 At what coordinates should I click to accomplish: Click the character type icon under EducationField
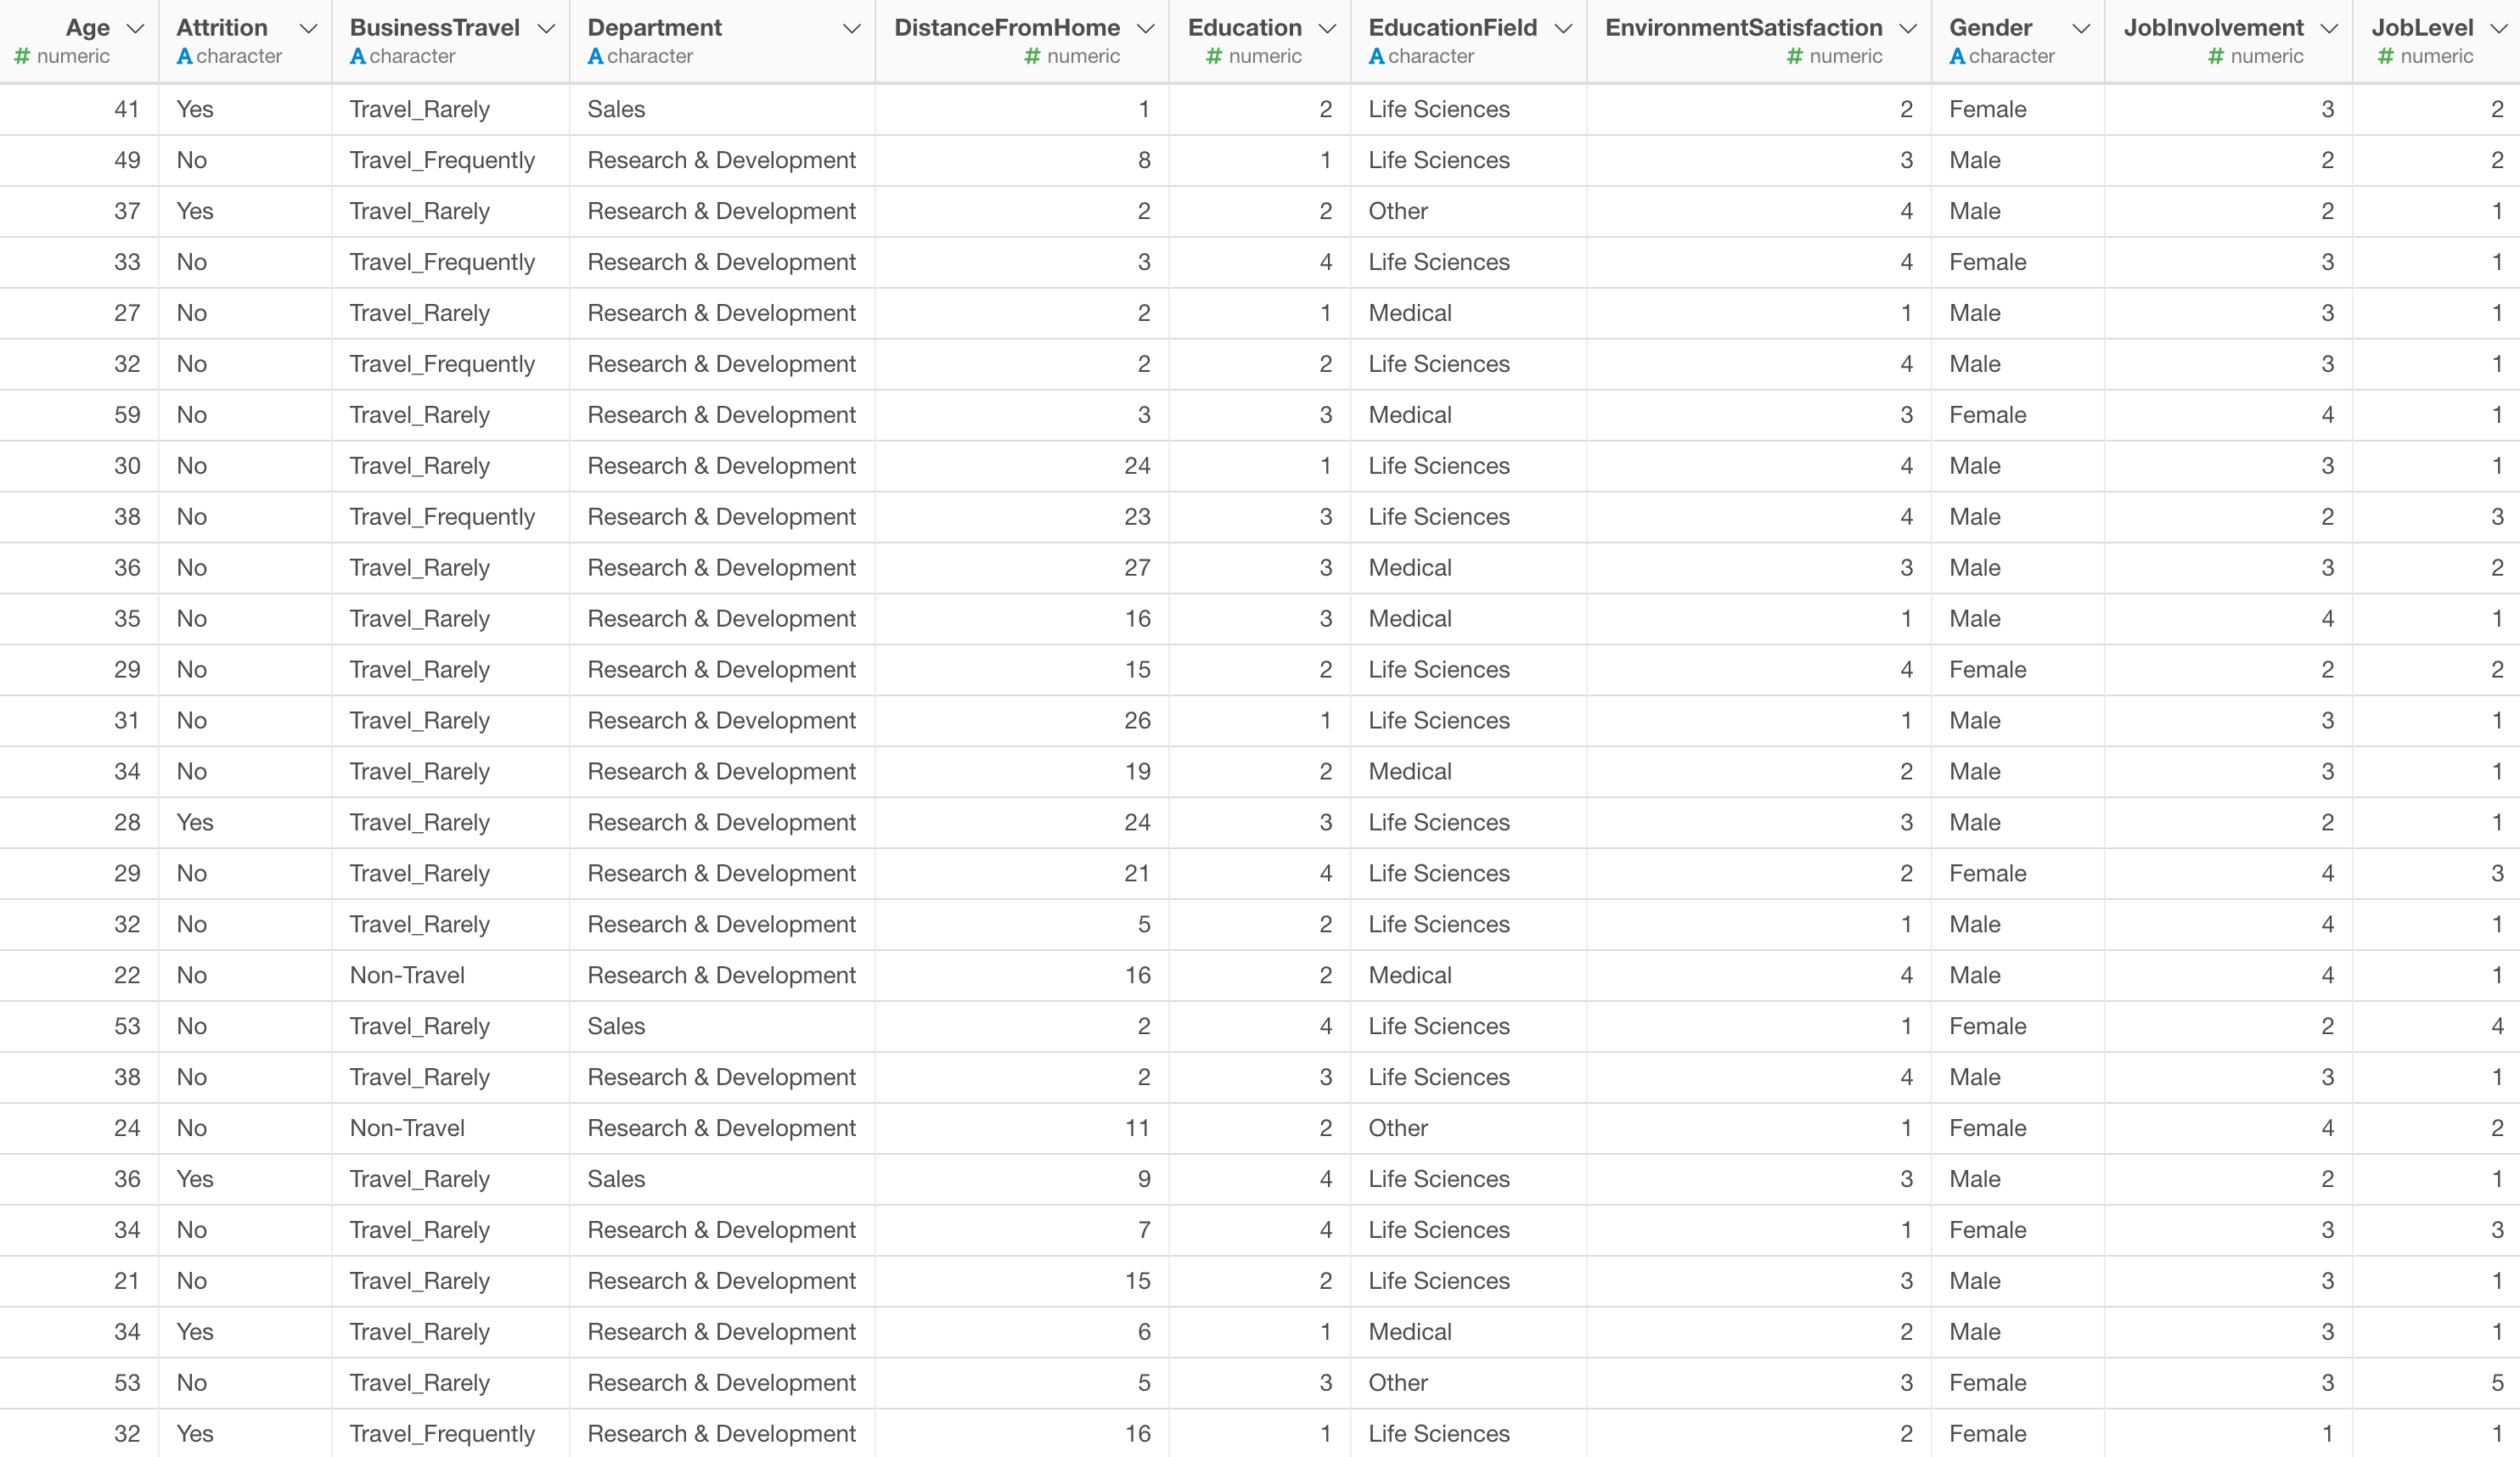pos(1376,56)
